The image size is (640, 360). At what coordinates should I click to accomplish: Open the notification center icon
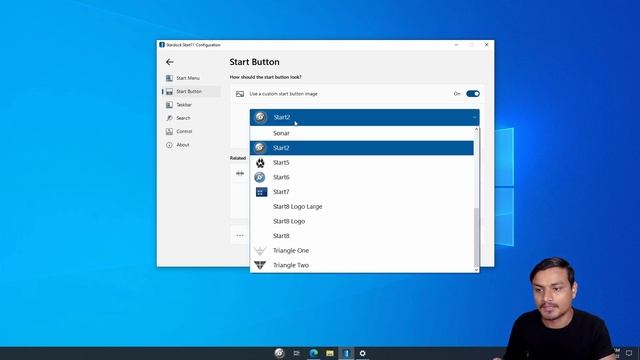click(629, 353)
